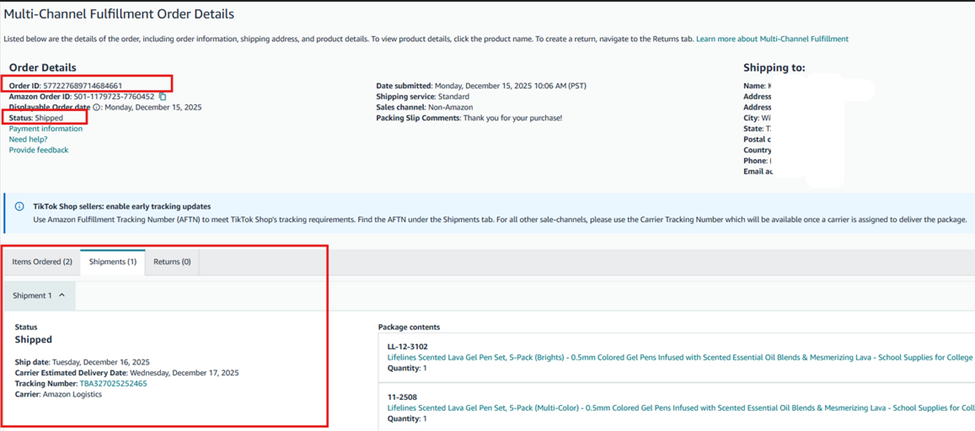Screen dimensions: 975x431
Task: Click the Need help? link
Action: click(x=28, y=140)
